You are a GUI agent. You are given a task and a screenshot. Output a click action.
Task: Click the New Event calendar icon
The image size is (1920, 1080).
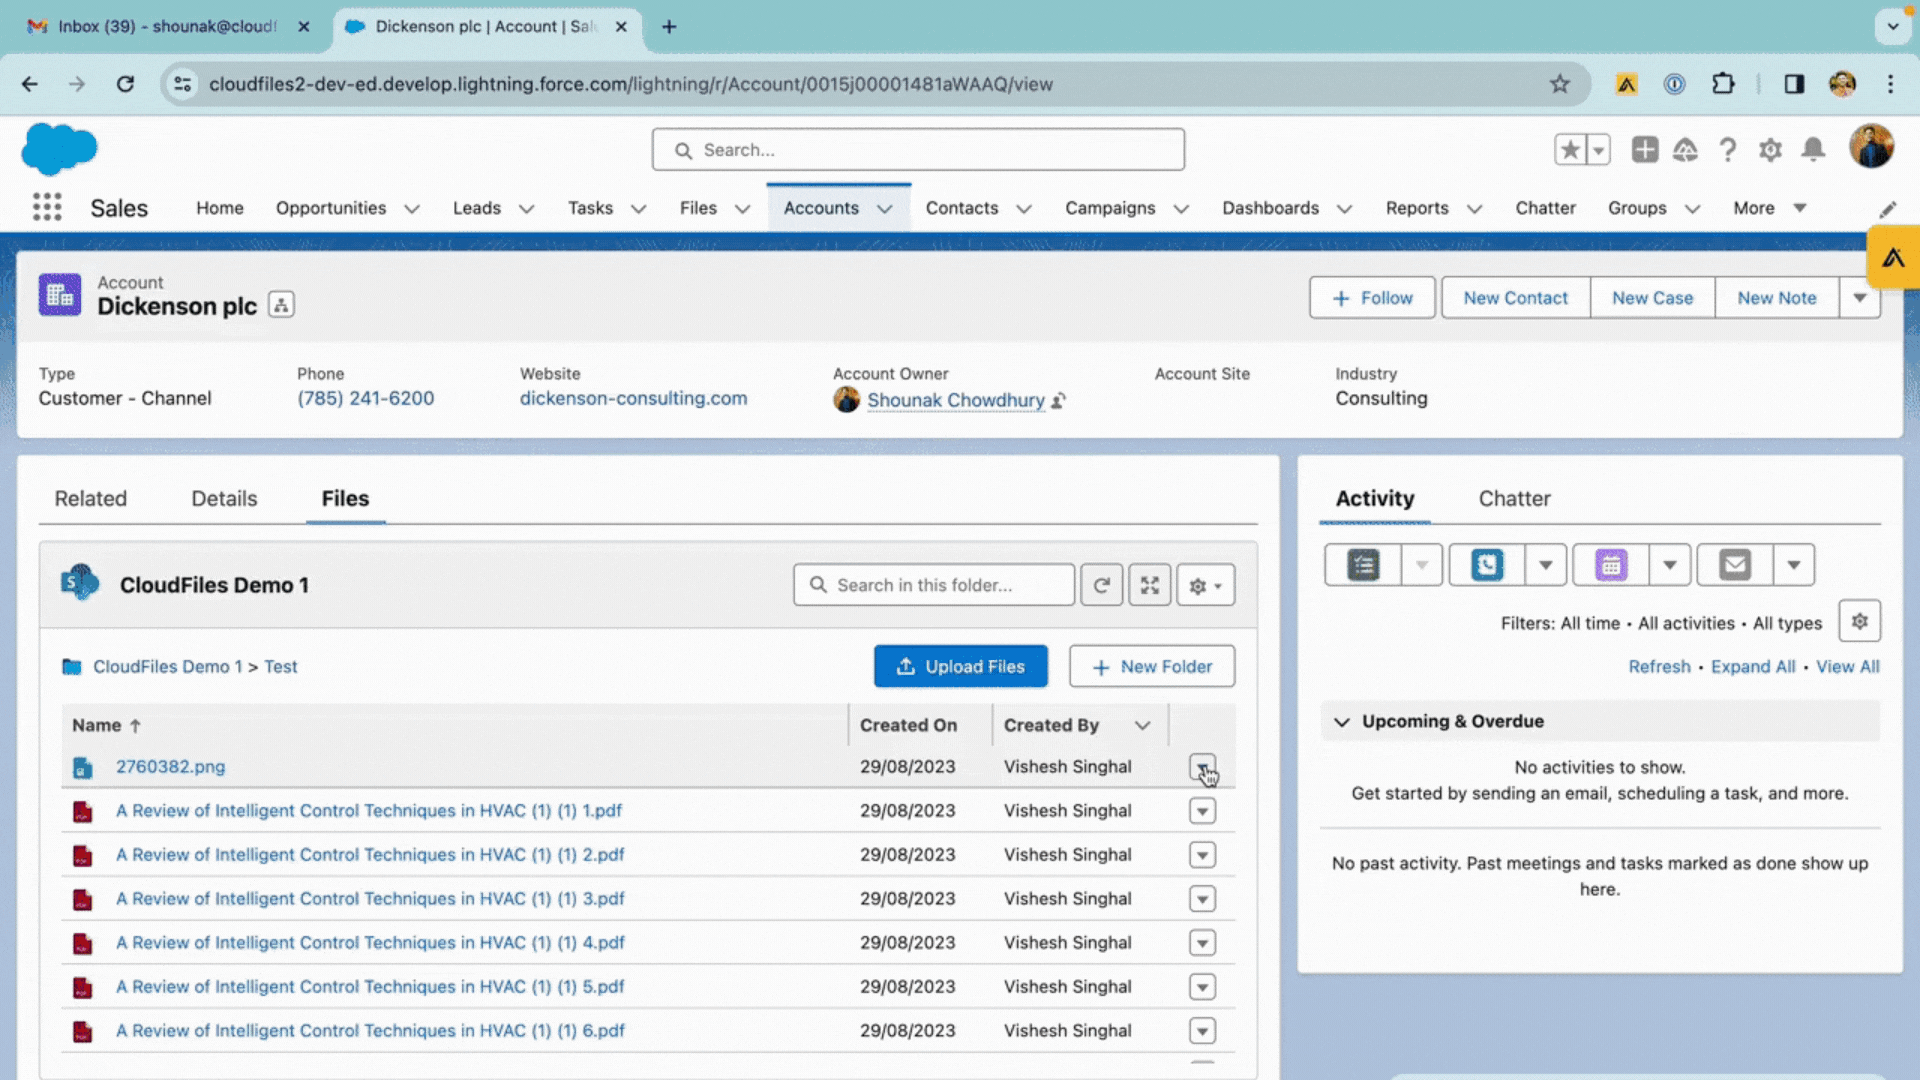[x=1611, y=565]
